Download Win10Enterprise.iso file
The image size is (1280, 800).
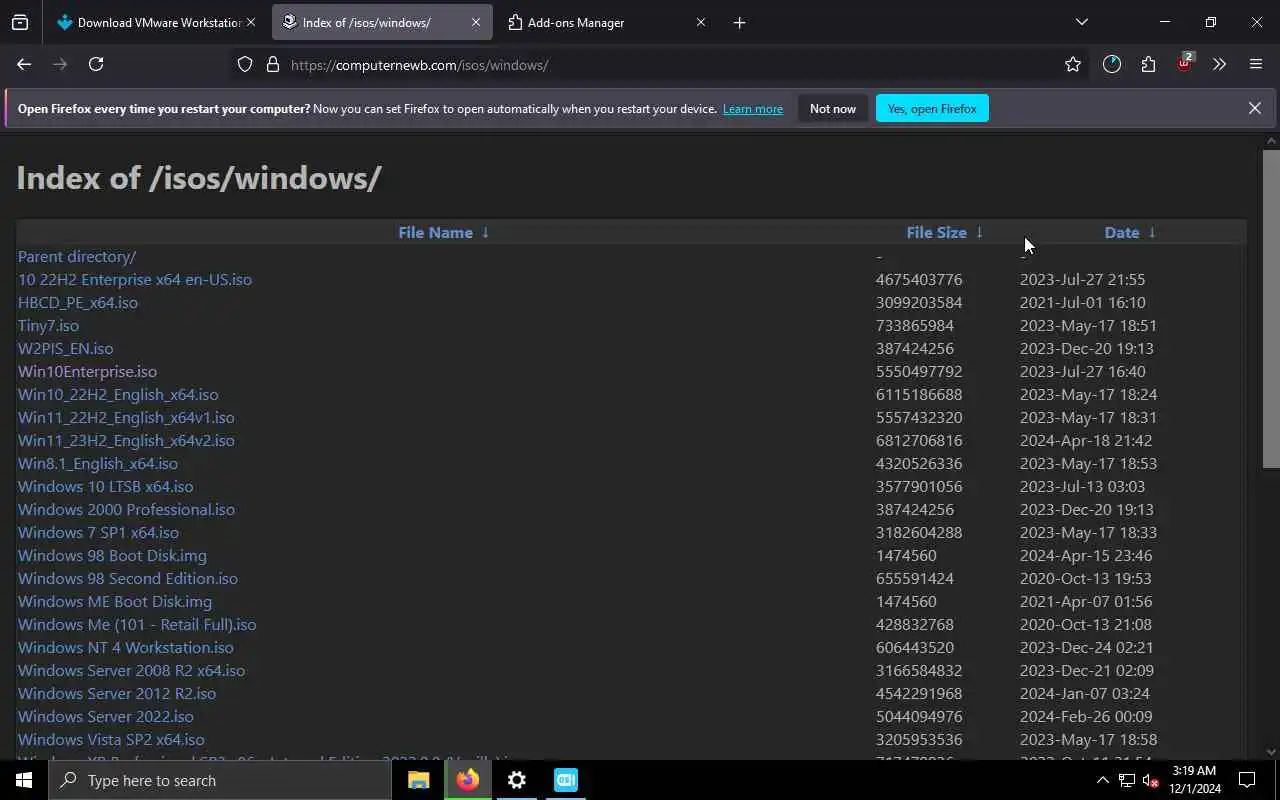tap(87, 371)
